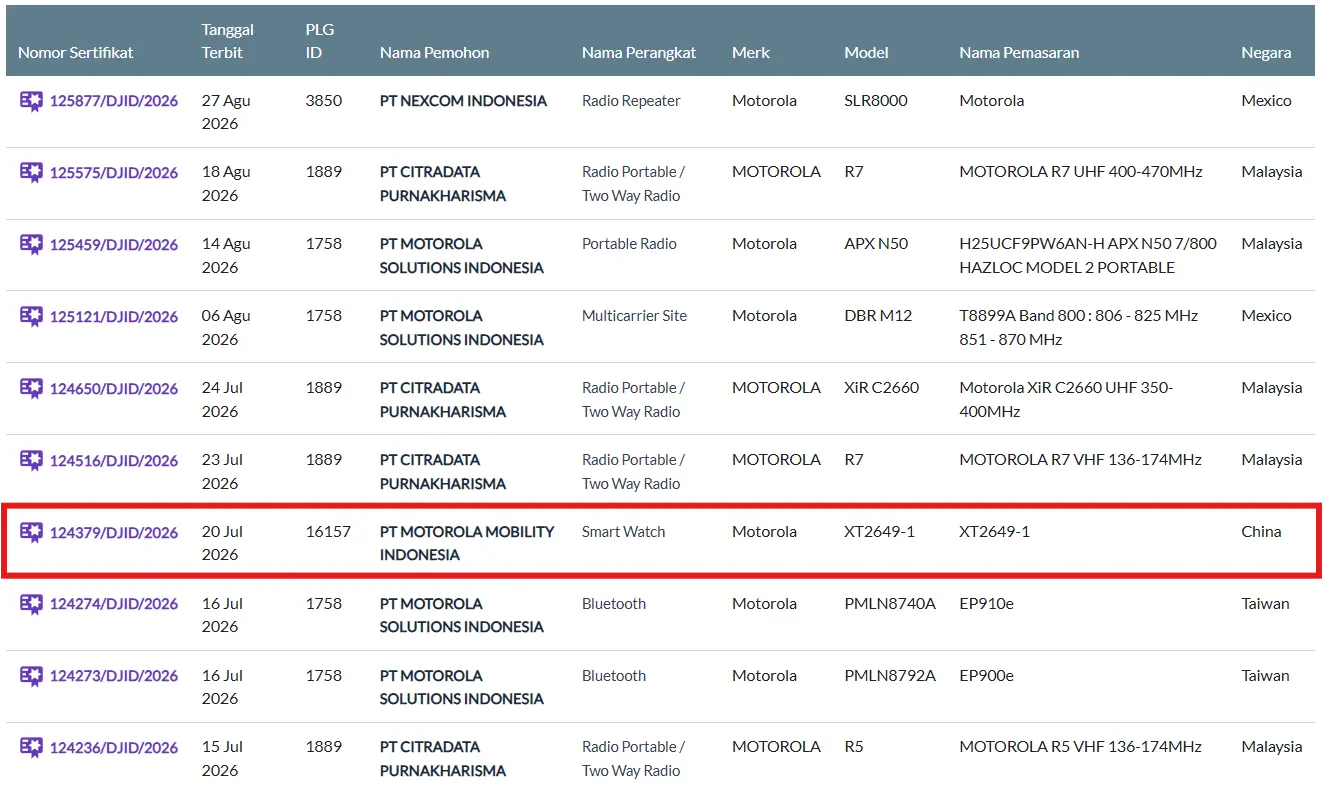Open certificate link 124516/DJID/2026
The image size is (1323, 792).
coord(114,461)
